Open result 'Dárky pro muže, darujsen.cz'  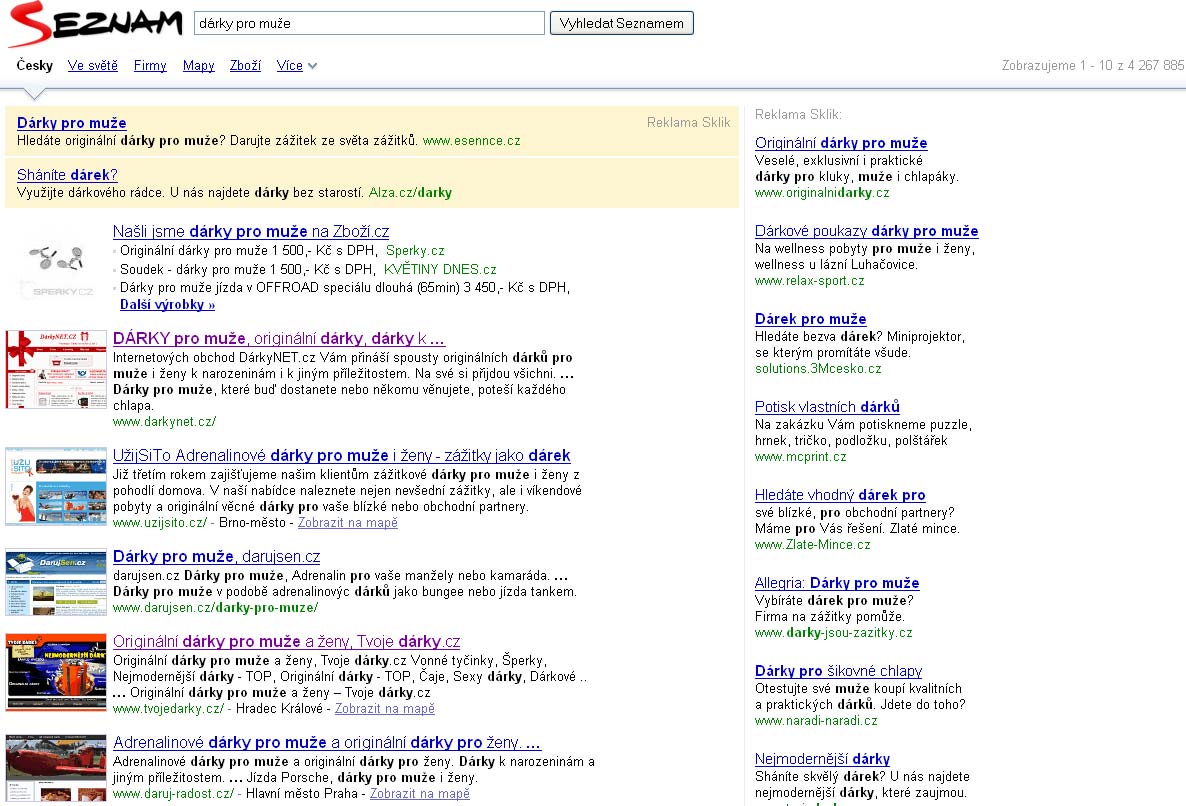pyautogui.click(x=216, y=556)
